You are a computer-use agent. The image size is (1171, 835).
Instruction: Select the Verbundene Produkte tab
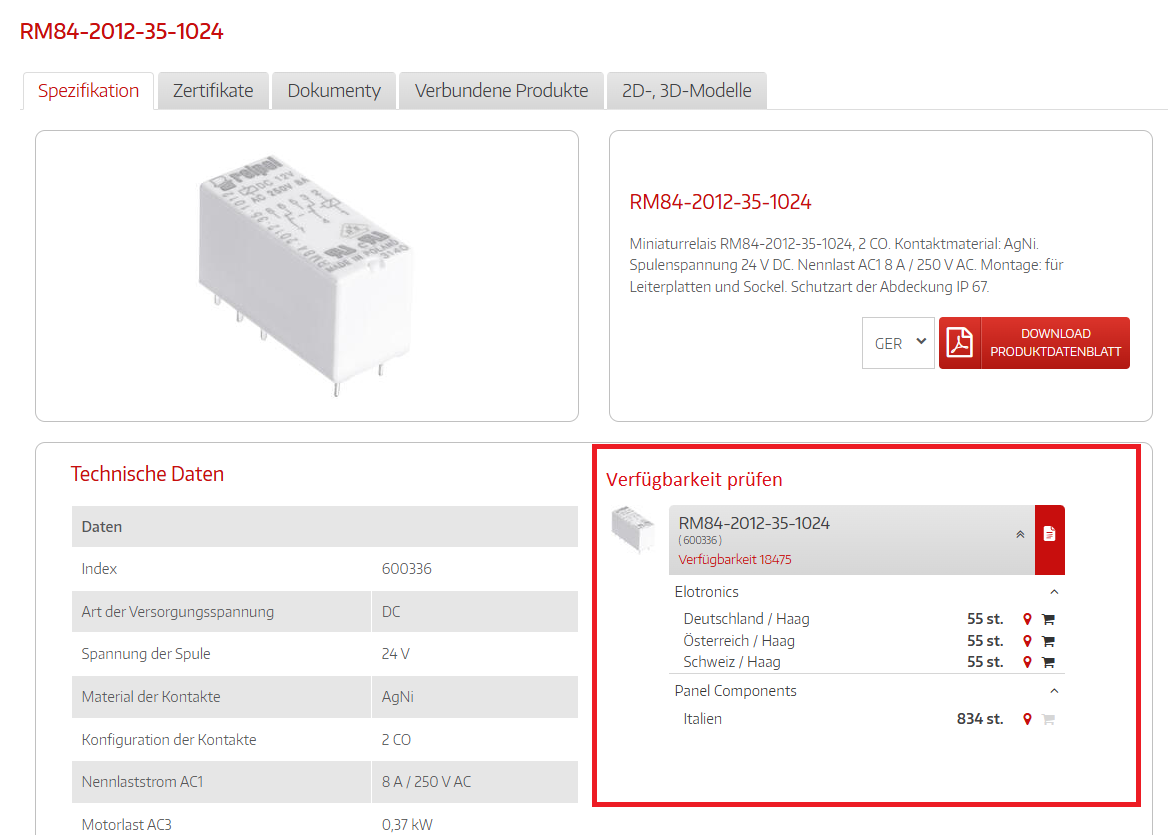[x=501, y=91]
